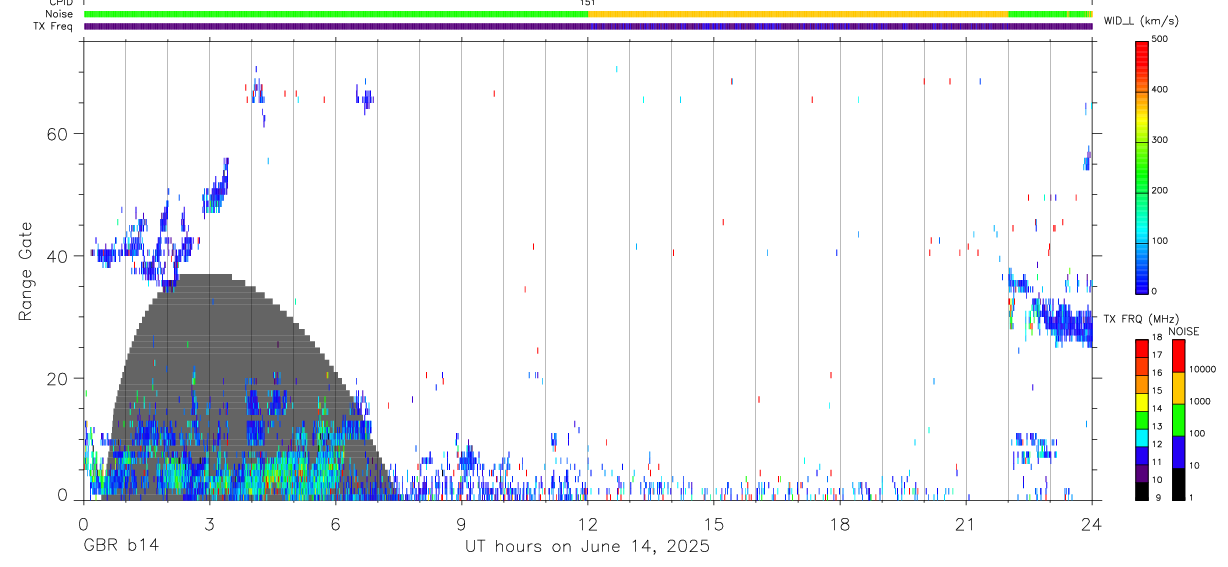This screenshot has height=567, width=1228.
Task: Click the '13' tick on the TX FRQ scale
Action: coord(1157,427)
